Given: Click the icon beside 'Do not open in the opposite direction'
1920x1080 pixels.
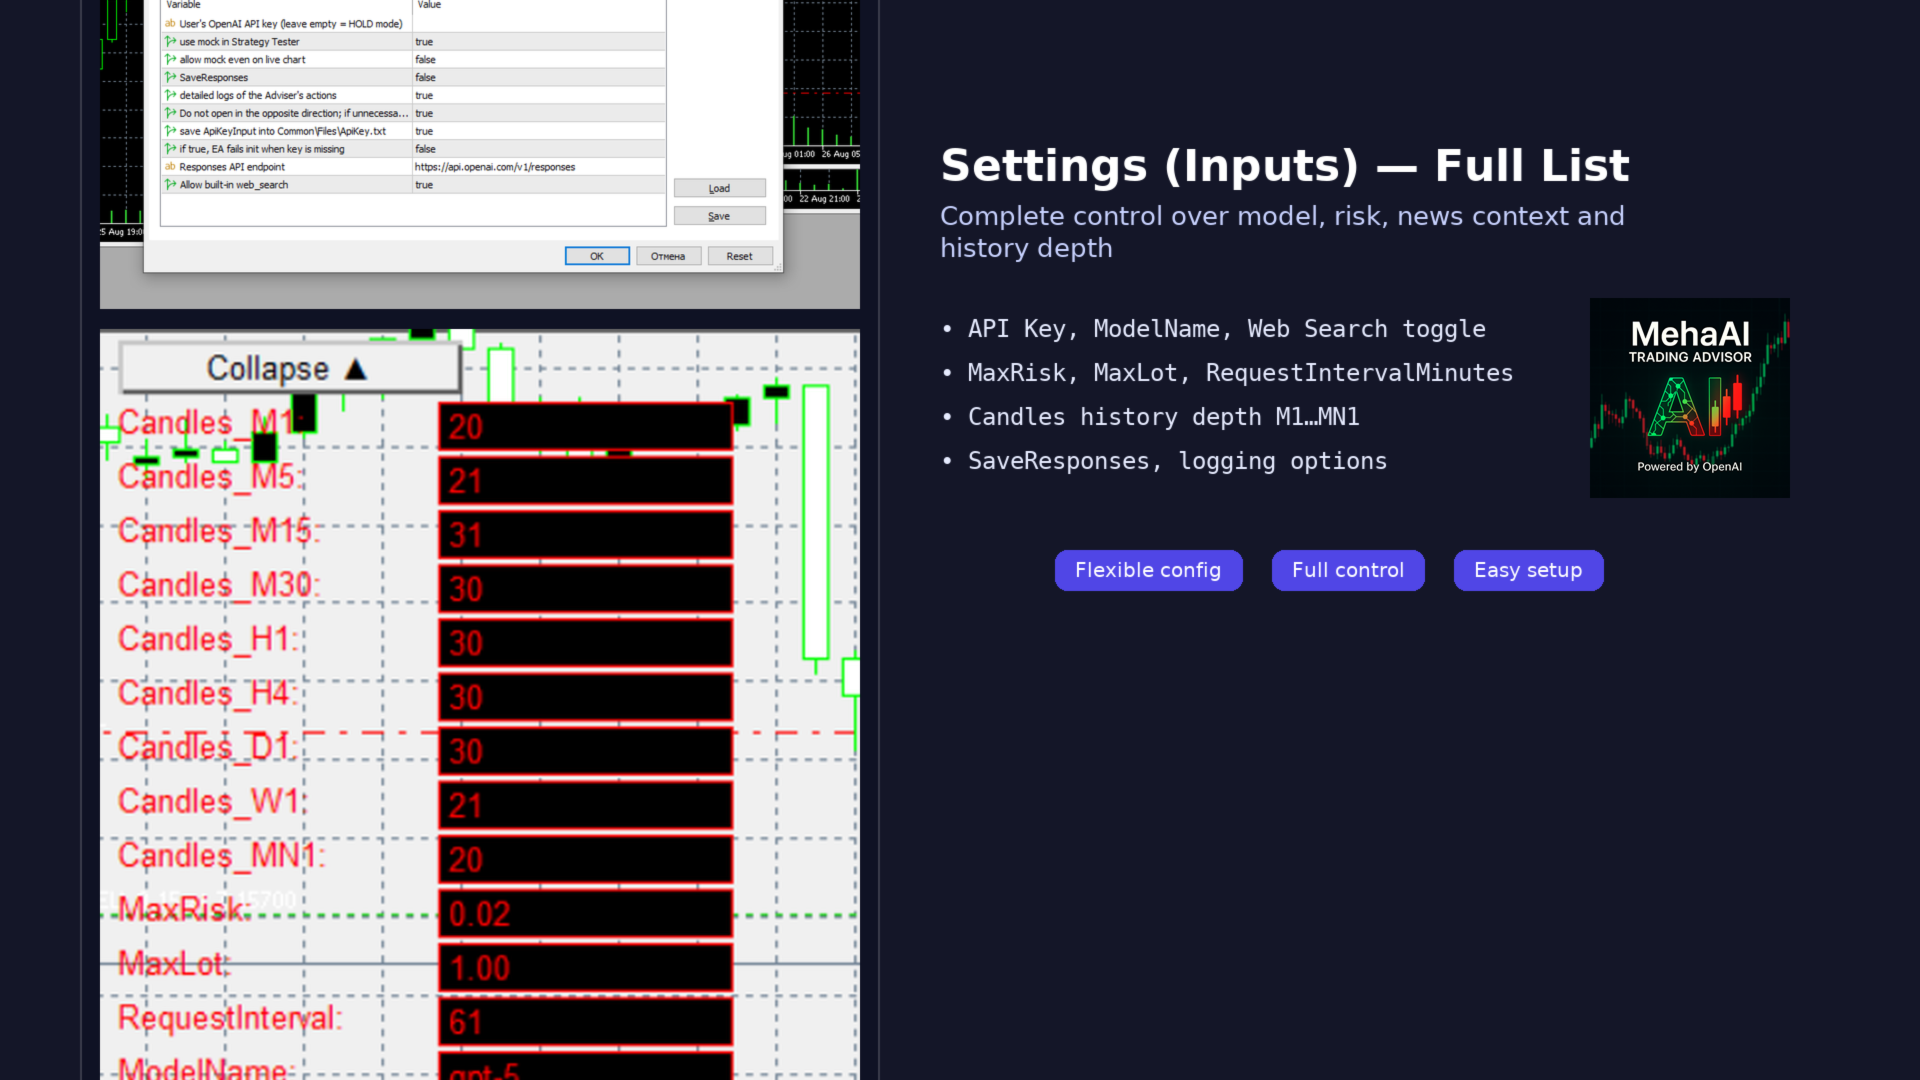Looking at the screenshot, I should [x=170, y=114].
